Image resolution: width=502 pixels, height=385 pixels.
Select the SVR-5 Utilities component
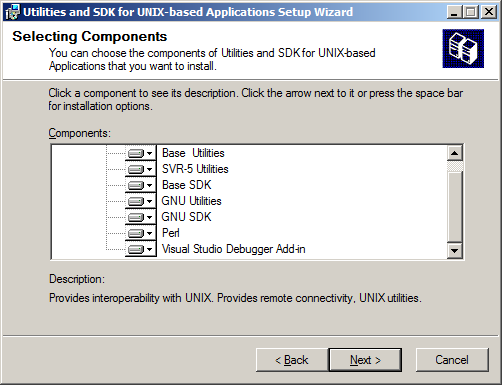pyautogui.click(x=195, y=169)
